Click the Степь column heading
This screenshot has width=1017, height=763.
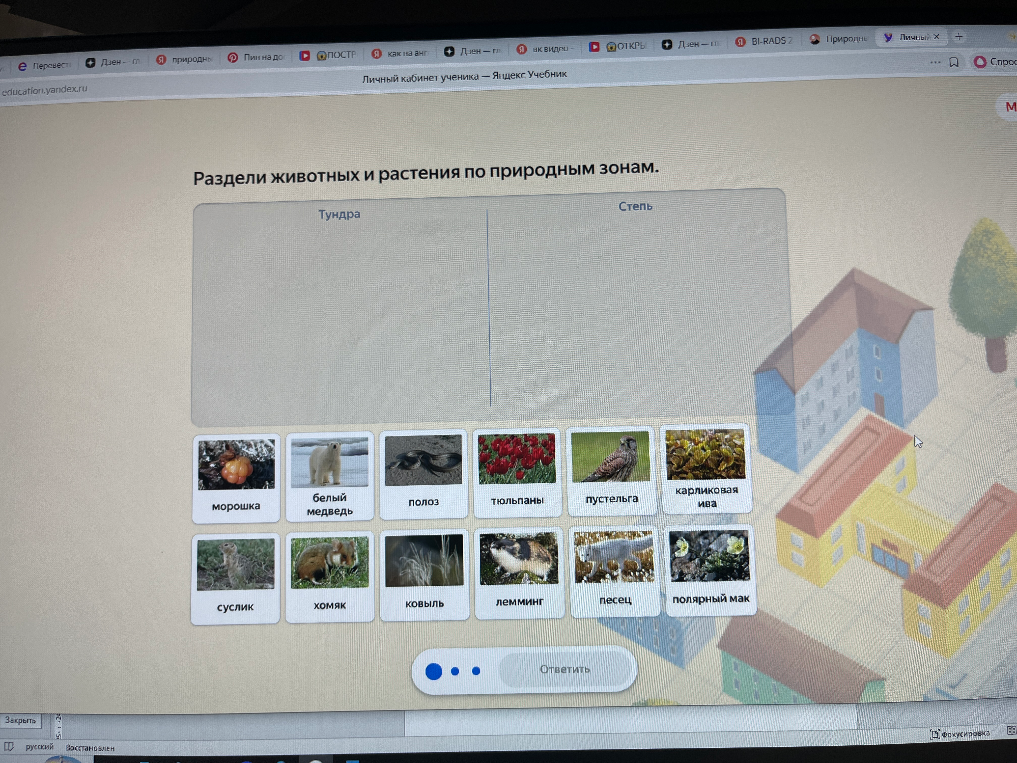[x=635, y=206]
